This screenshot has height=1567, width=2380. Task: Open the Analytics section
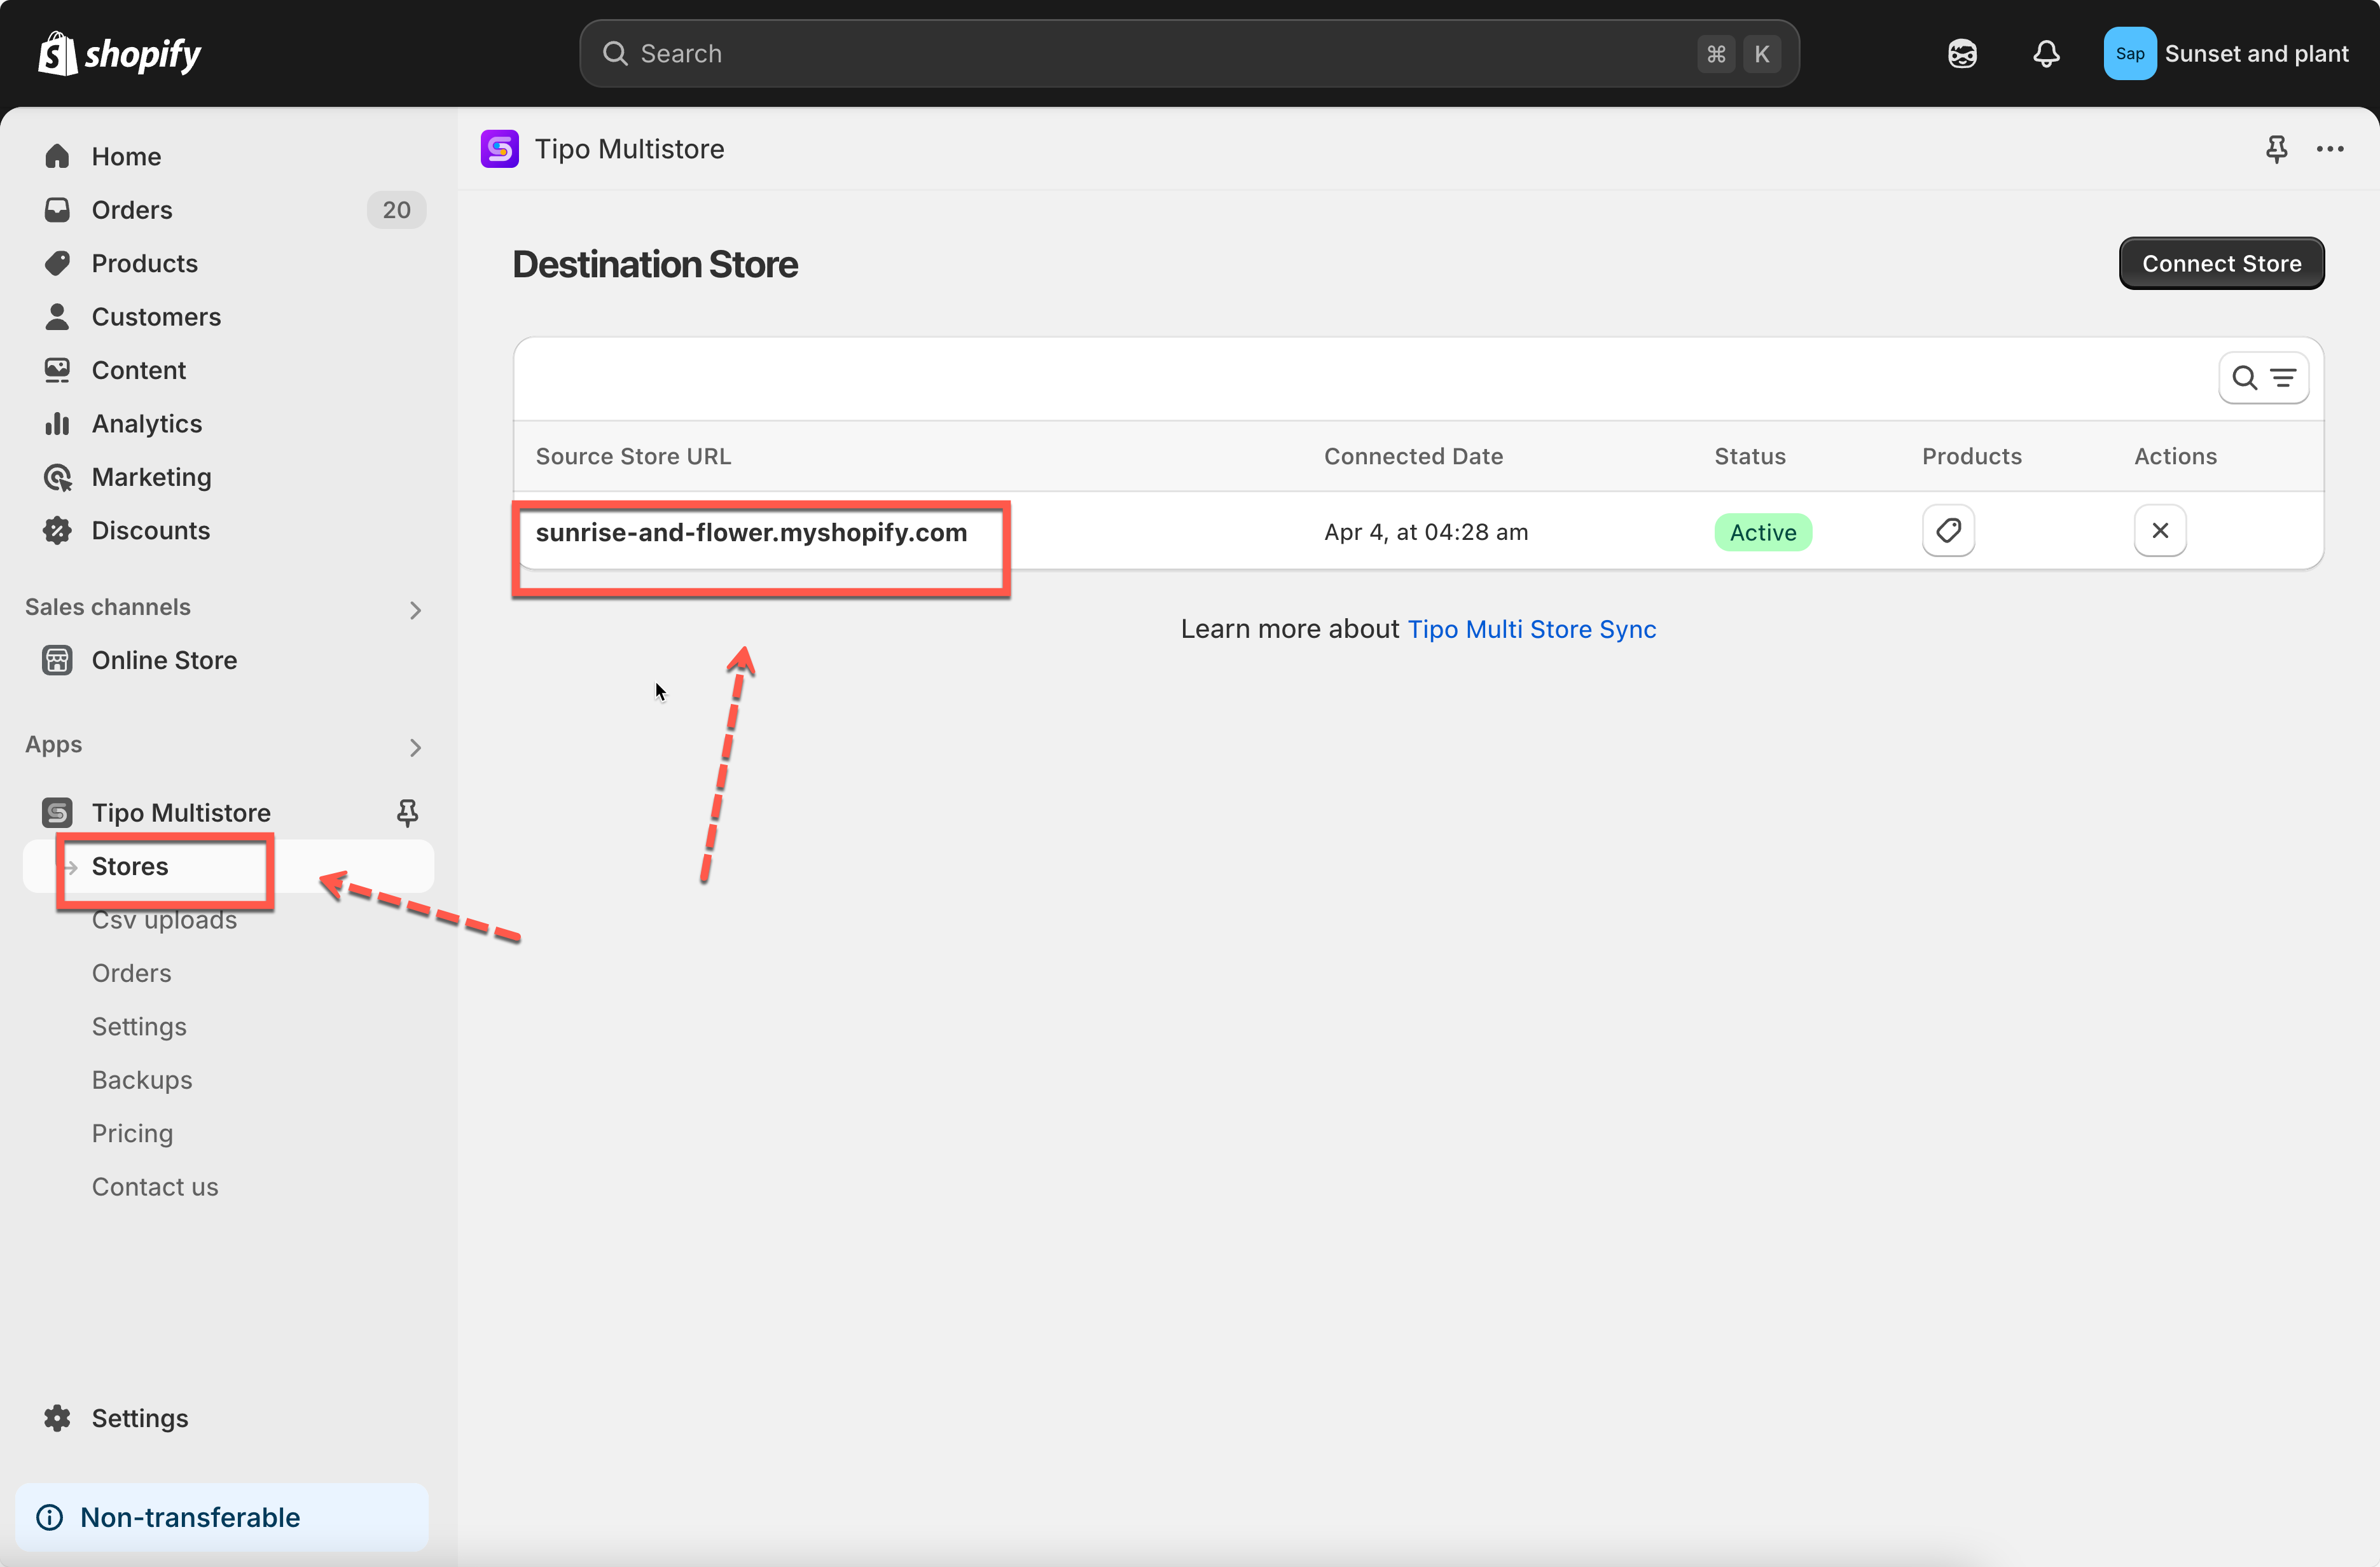[x=146, y=424]
